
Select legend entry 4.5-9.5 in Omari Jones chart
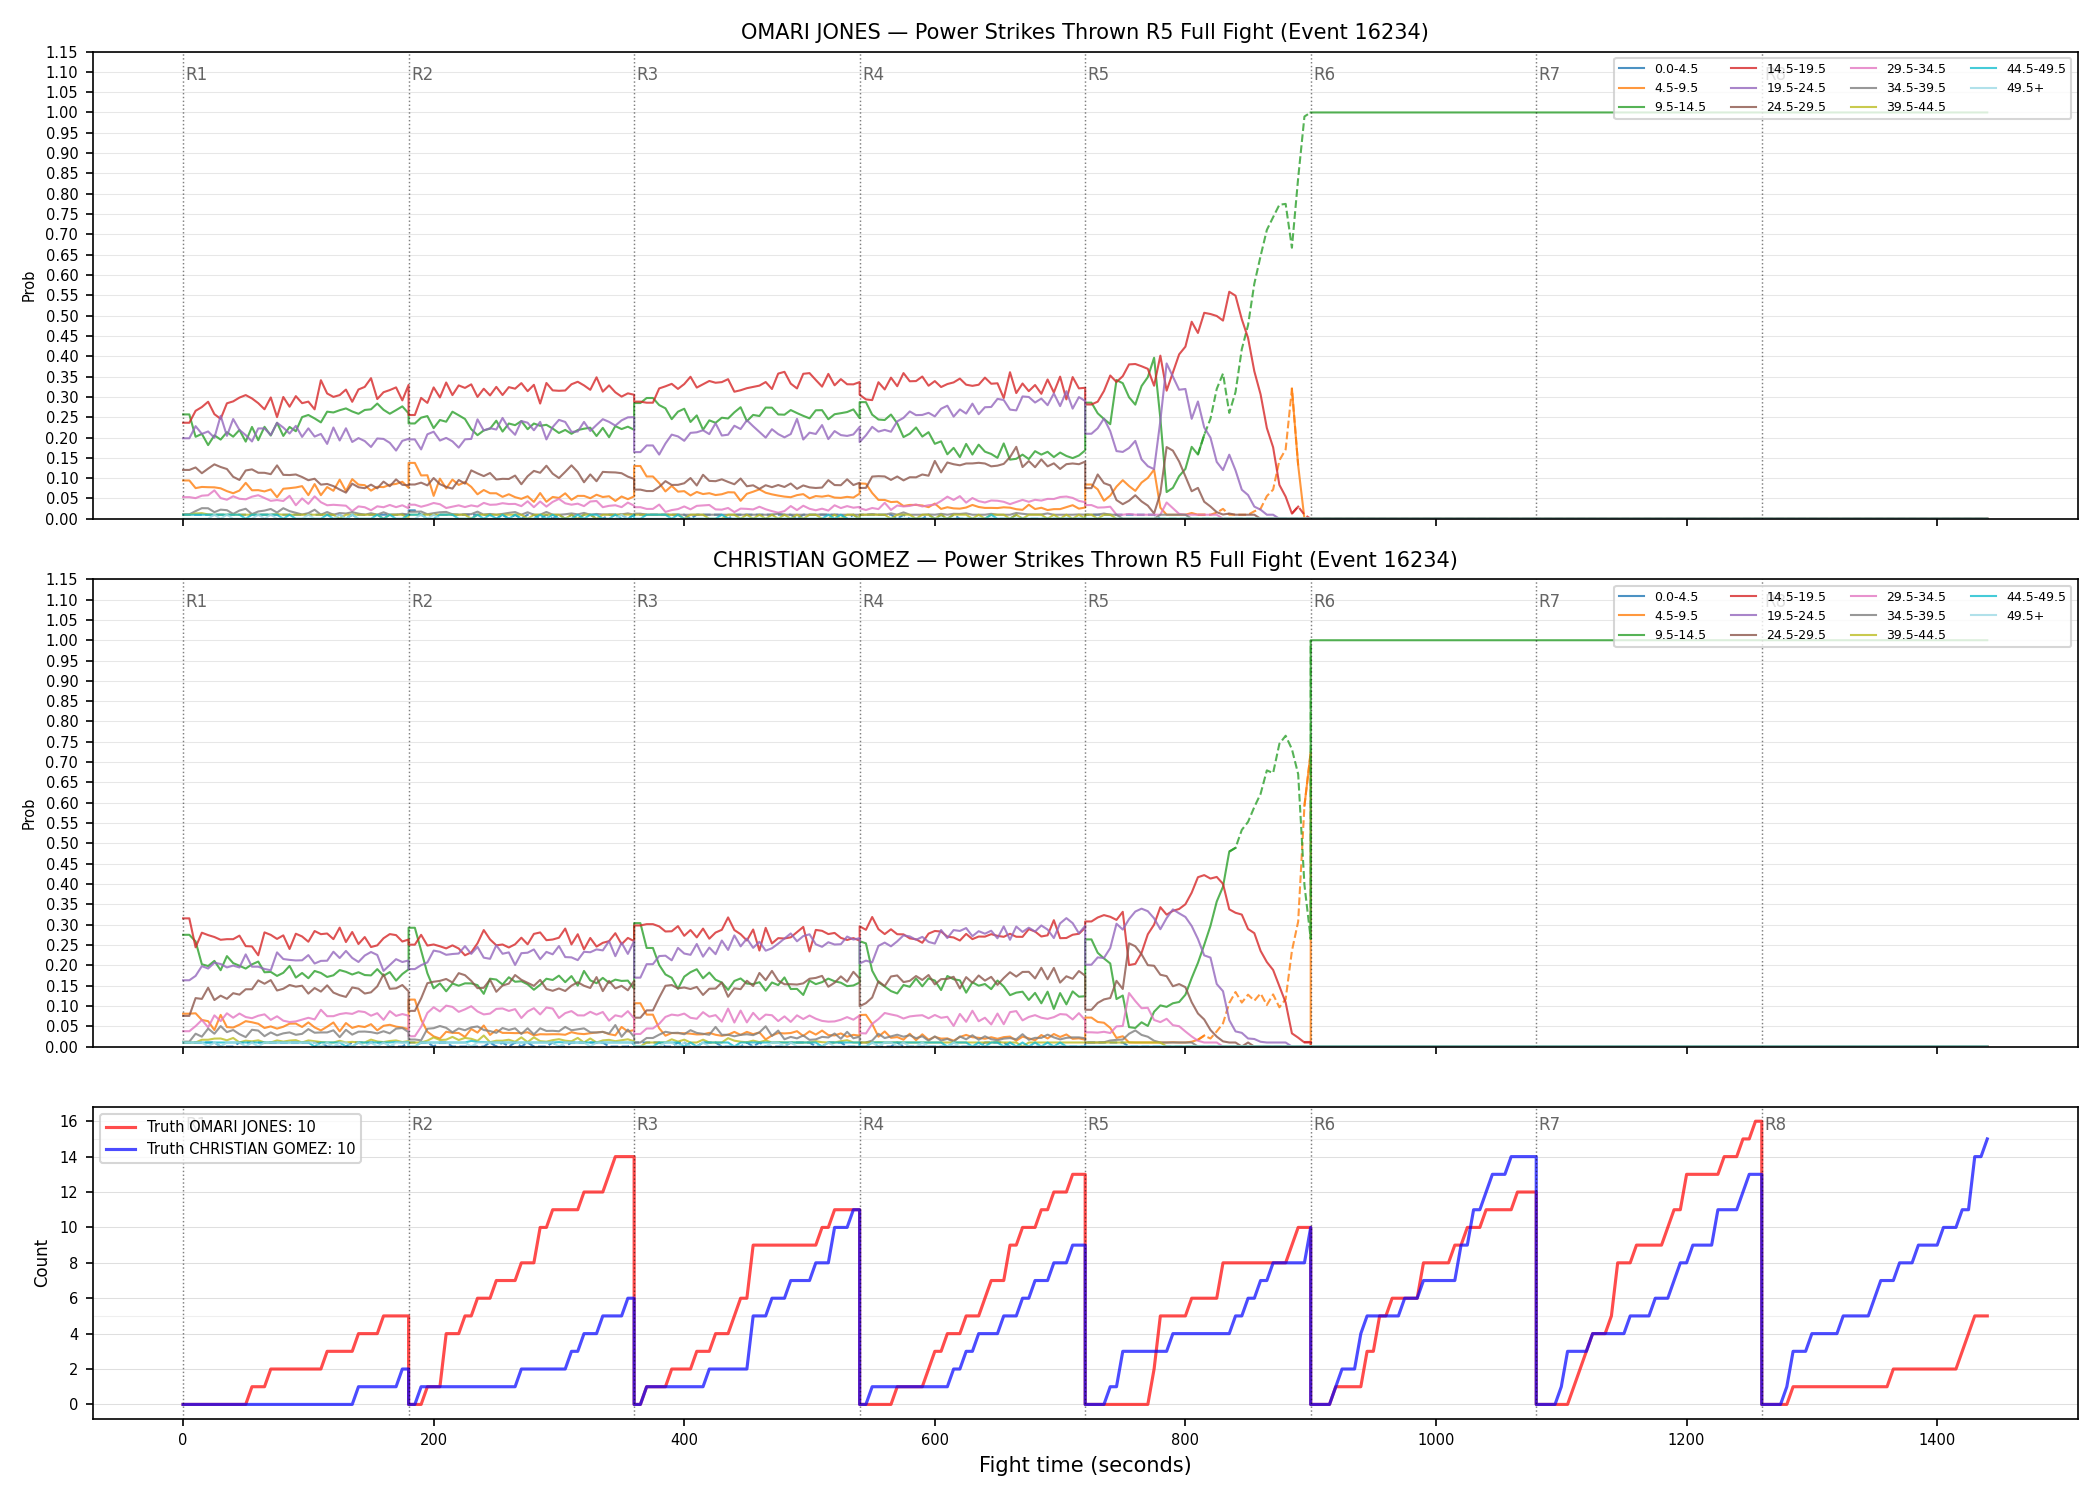[x=1658, y=88]
